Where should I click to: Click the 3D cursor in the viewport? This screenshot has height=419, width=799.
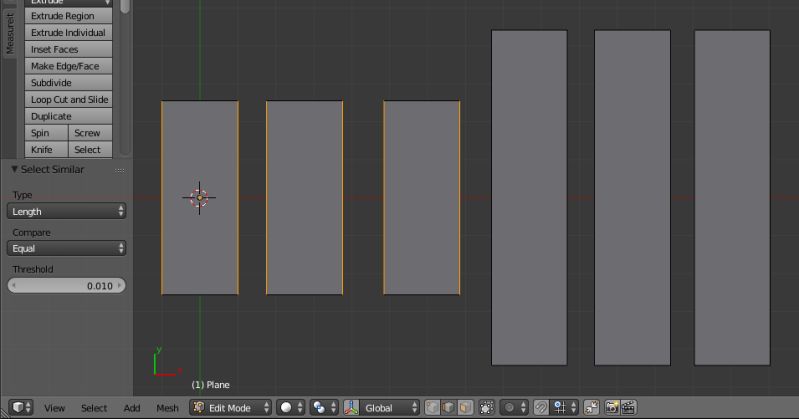point(199,198)
